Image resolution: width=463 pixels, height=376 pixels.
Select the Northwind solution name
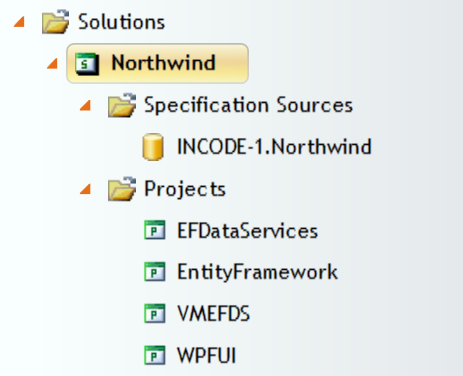163,63
